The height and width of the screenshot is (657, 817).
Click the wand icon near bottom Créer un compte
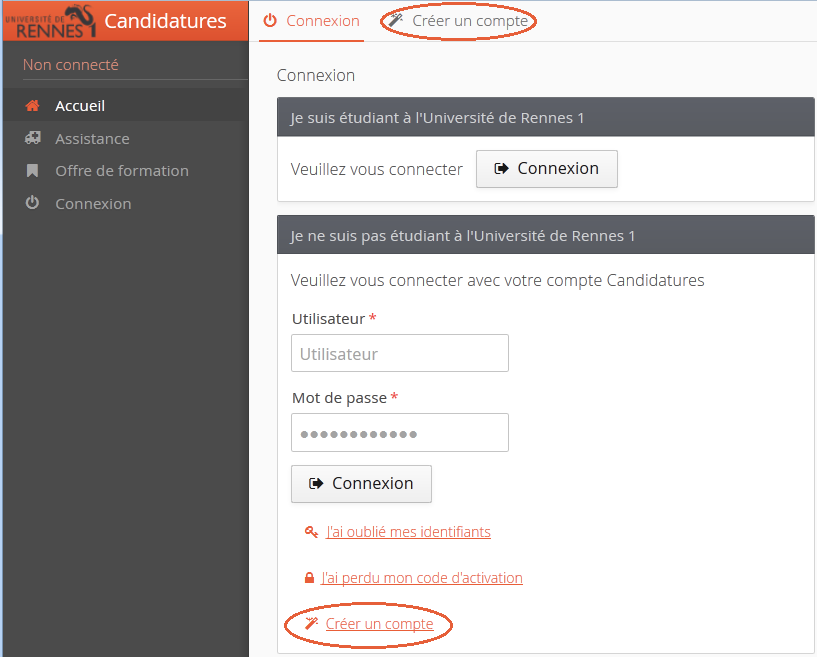click(x=311, y=624)
